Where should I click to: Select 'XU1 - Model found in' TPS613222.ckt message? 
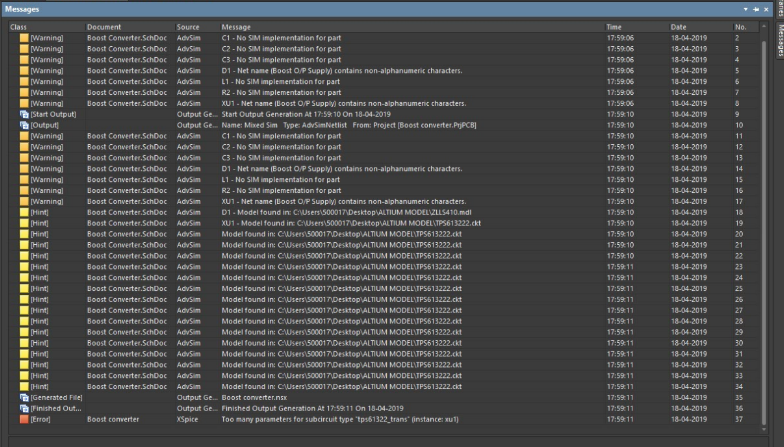[351, 223]
